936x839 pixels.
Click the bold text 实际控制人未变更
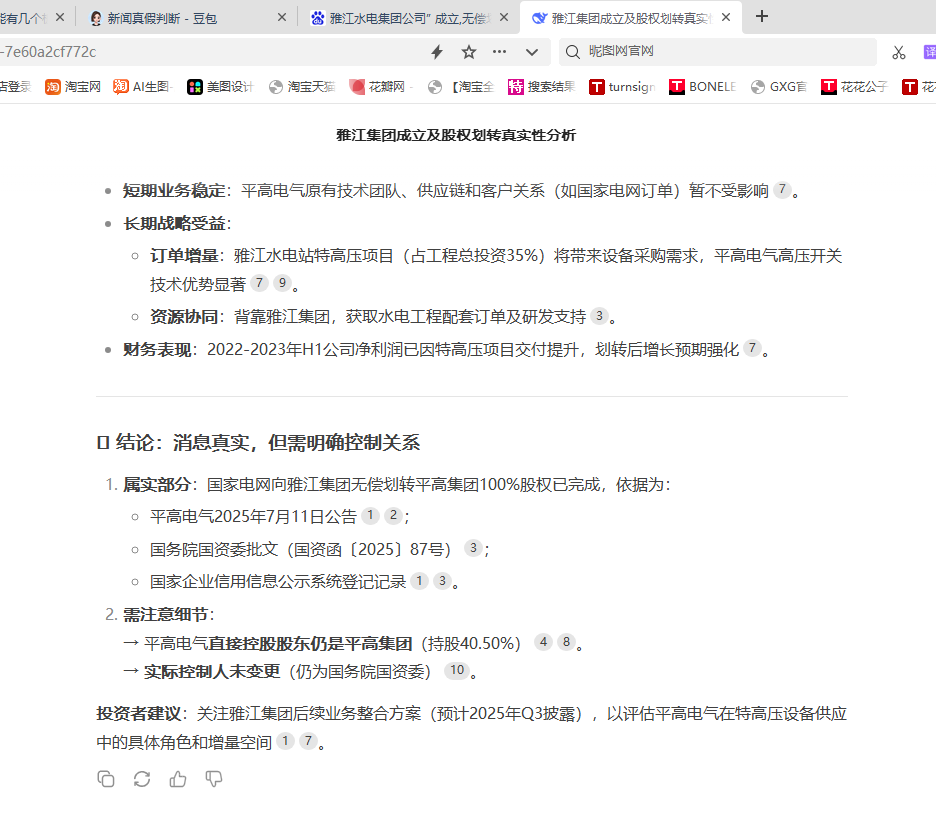coord(212,672)
